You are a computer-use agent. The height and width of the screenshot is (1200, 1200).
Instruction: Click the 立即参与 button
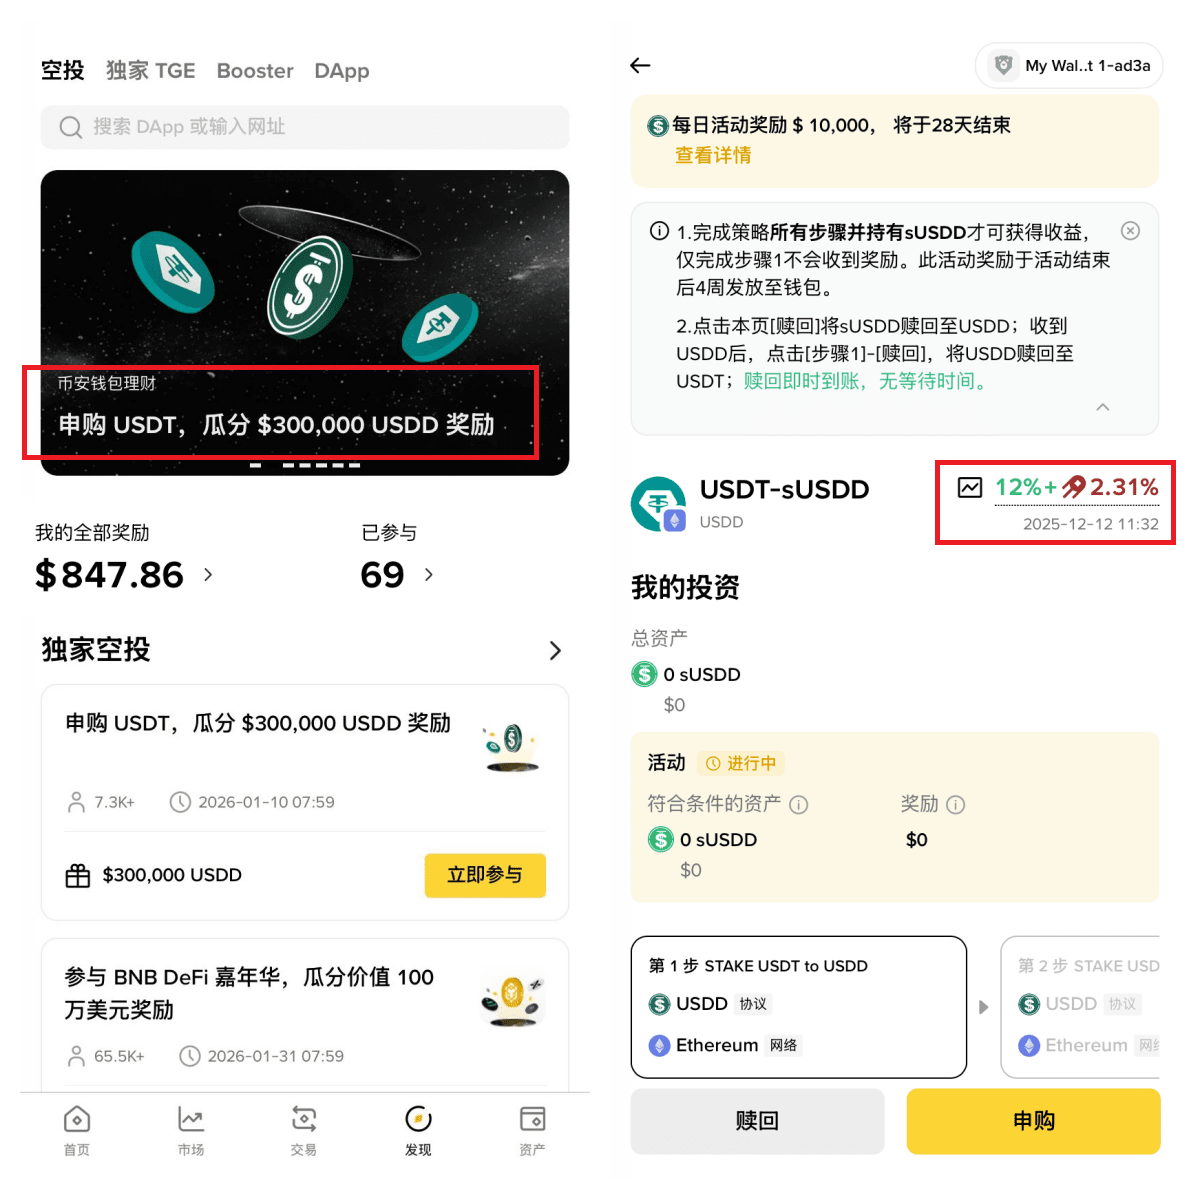[485, 875]
